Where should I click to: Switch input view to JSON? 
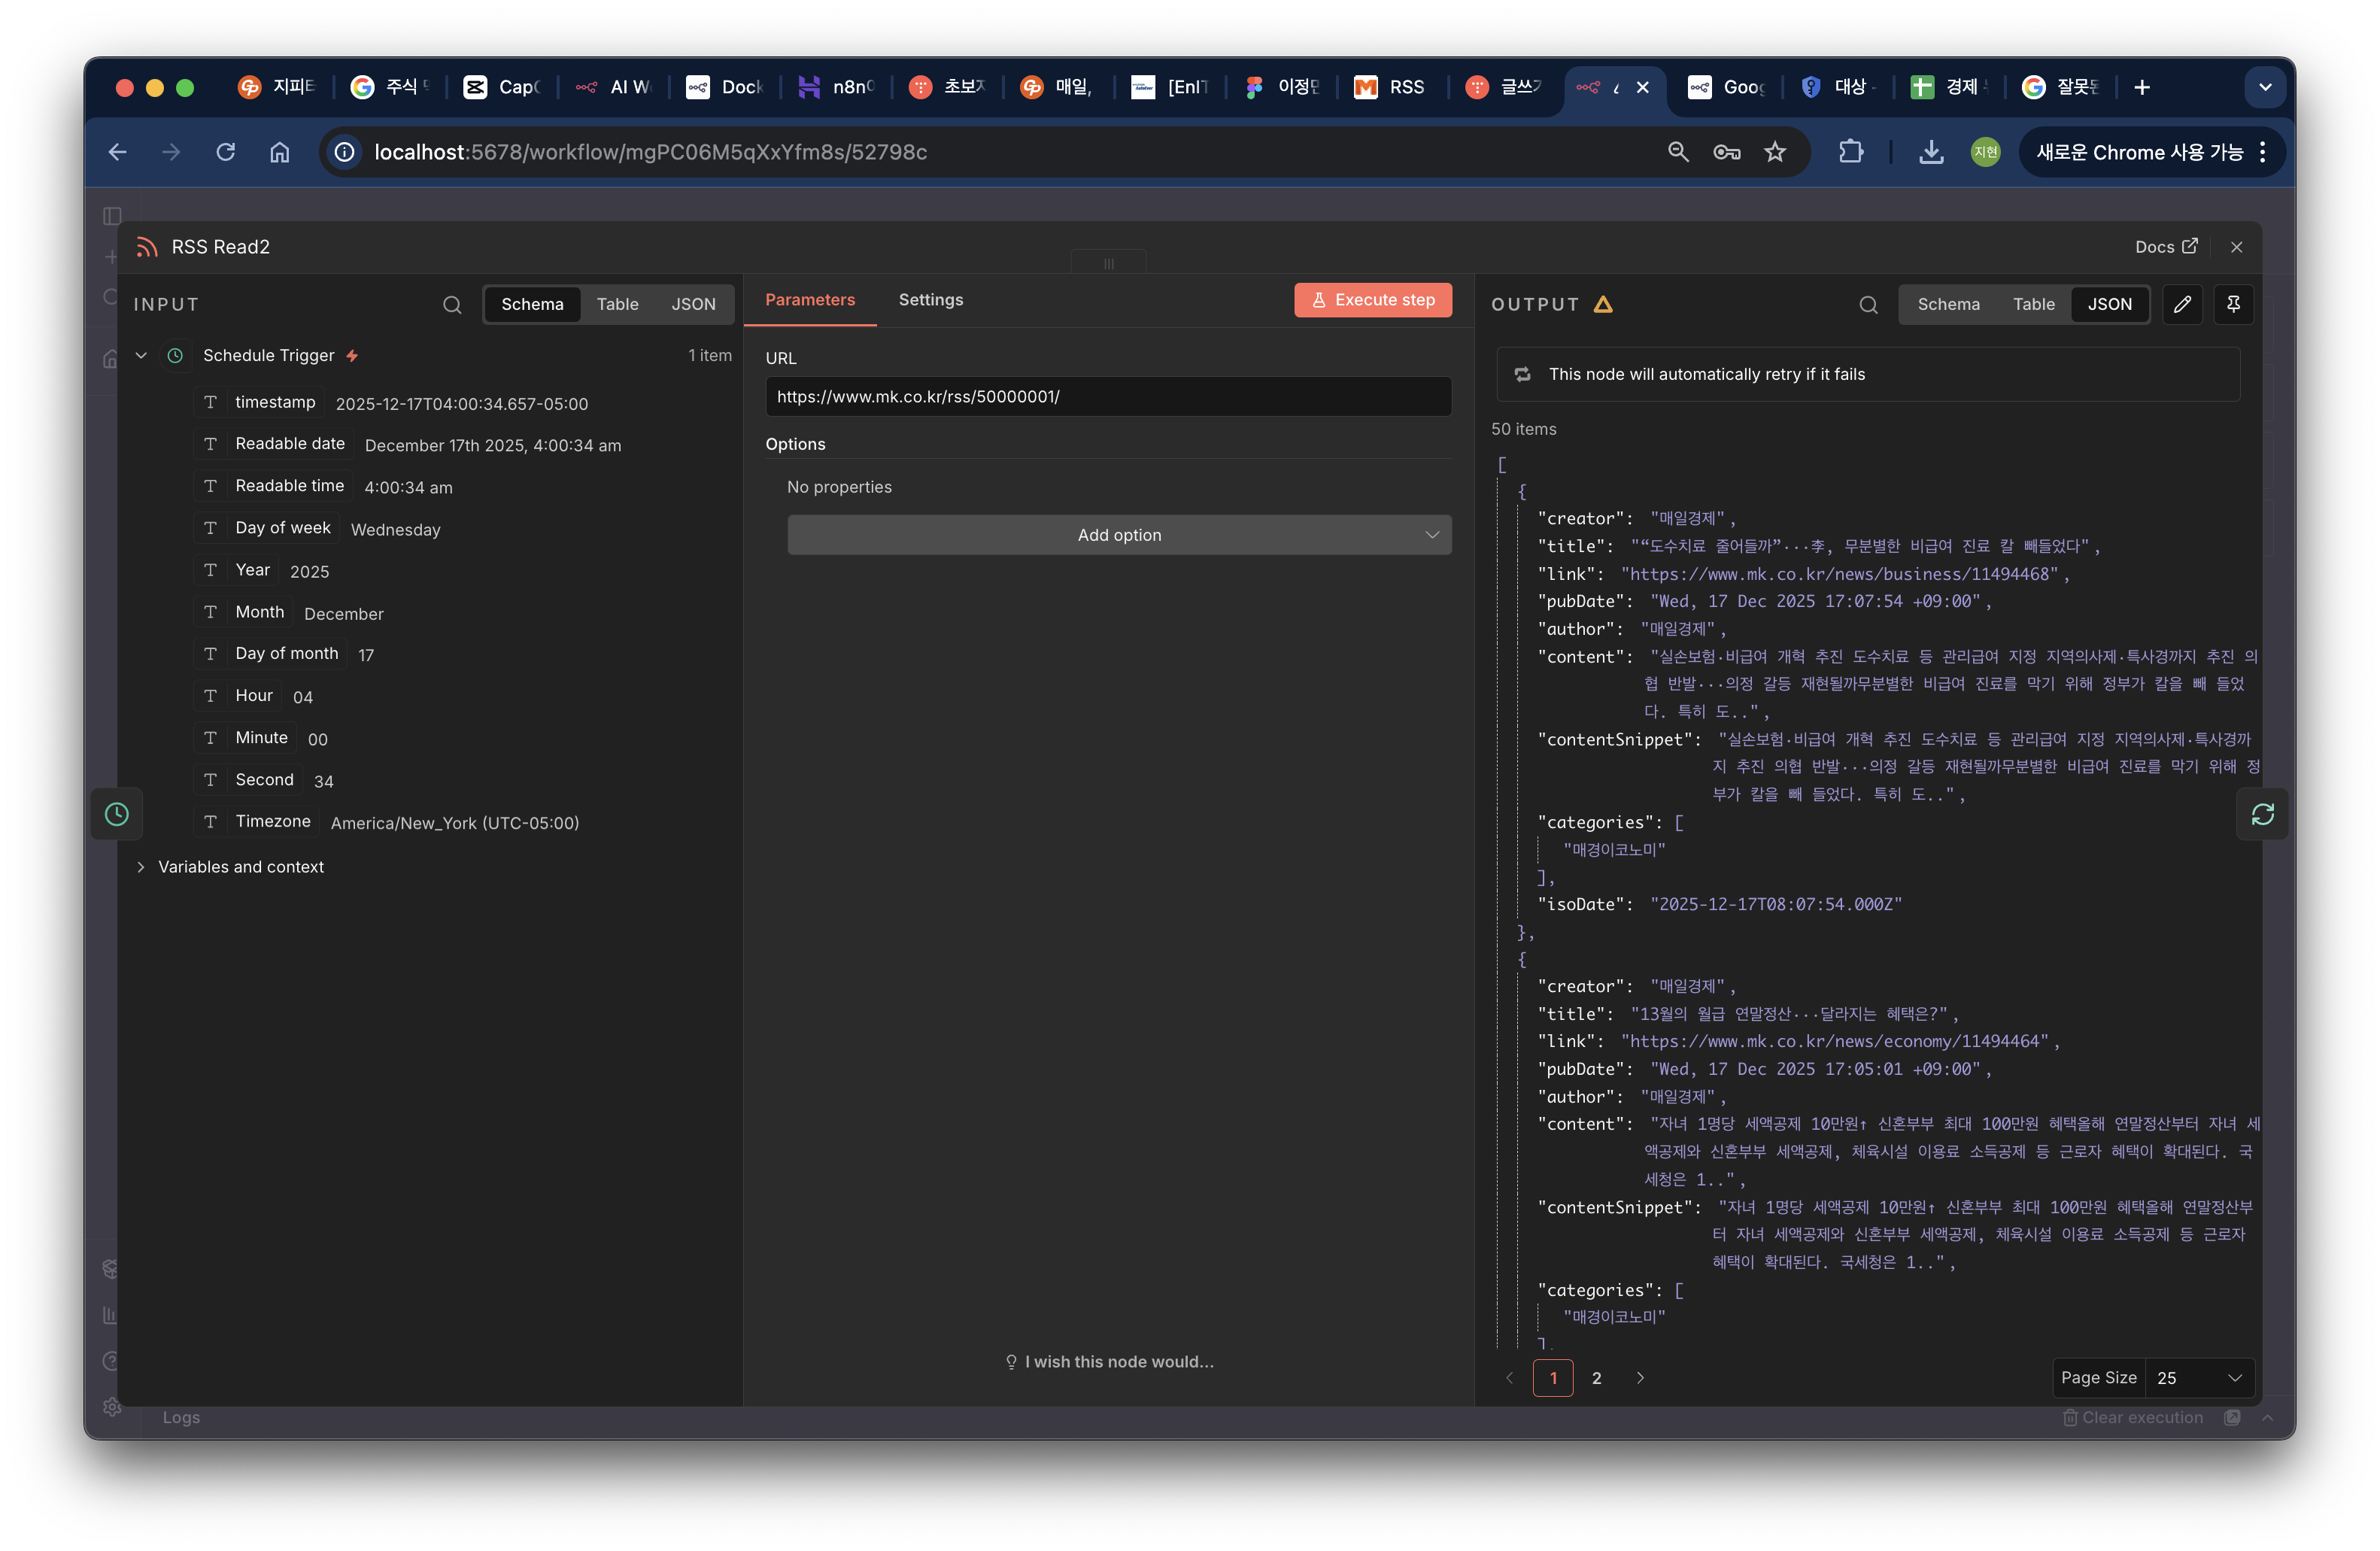(693, 304)
